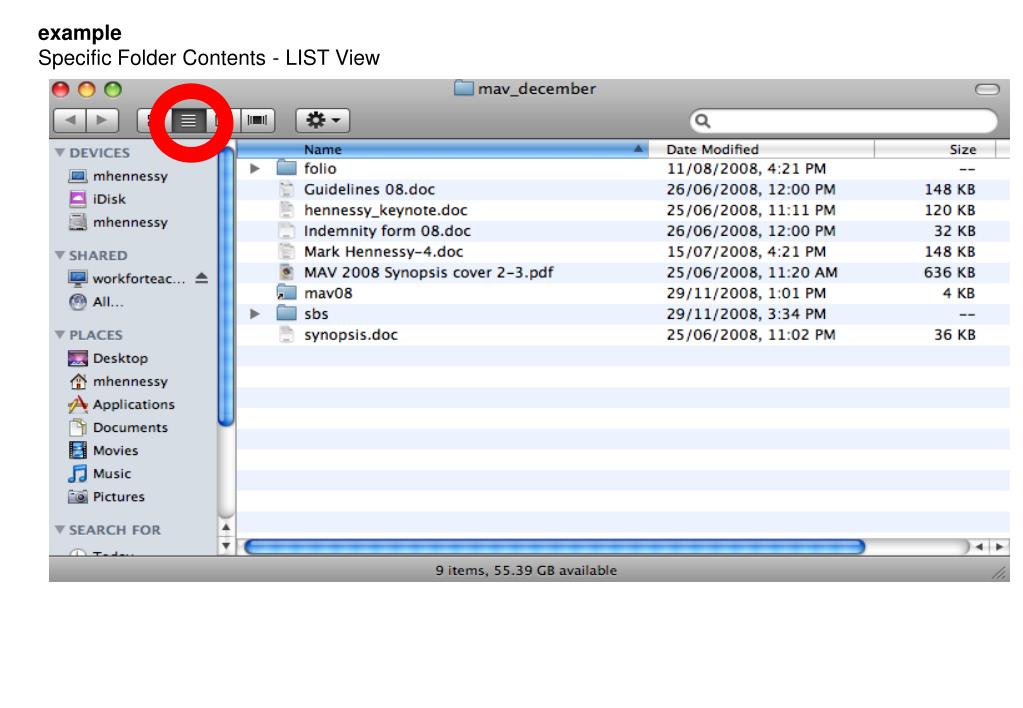Screen dimensions: 1023x708
Task: Switch to Cover Flow view
Action: point(257,120)
